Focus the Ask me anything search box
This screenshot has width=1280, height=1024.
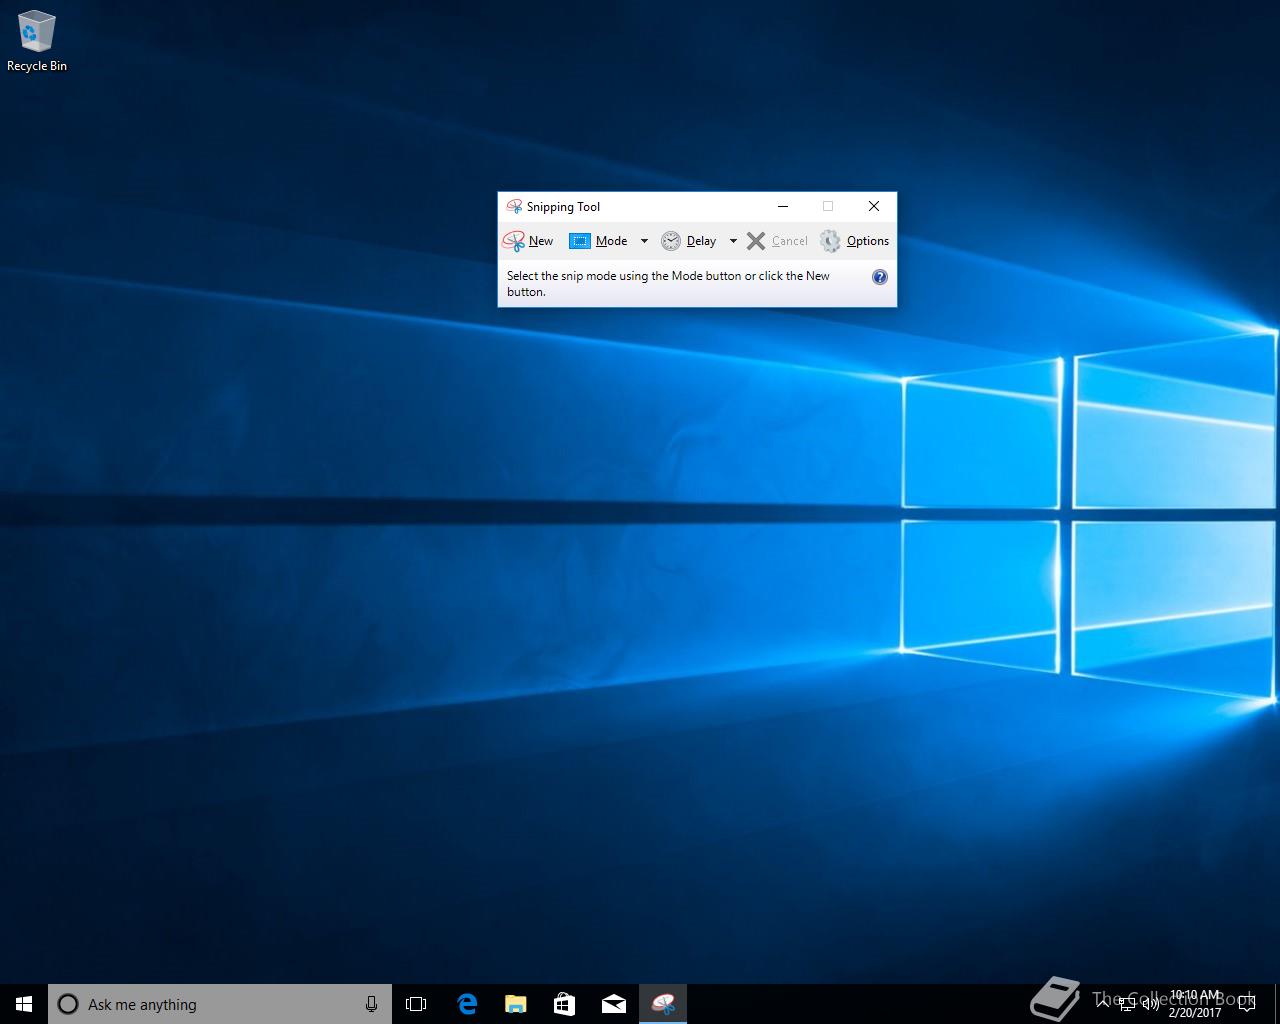pyautogui.click(x=220, y=1004)
